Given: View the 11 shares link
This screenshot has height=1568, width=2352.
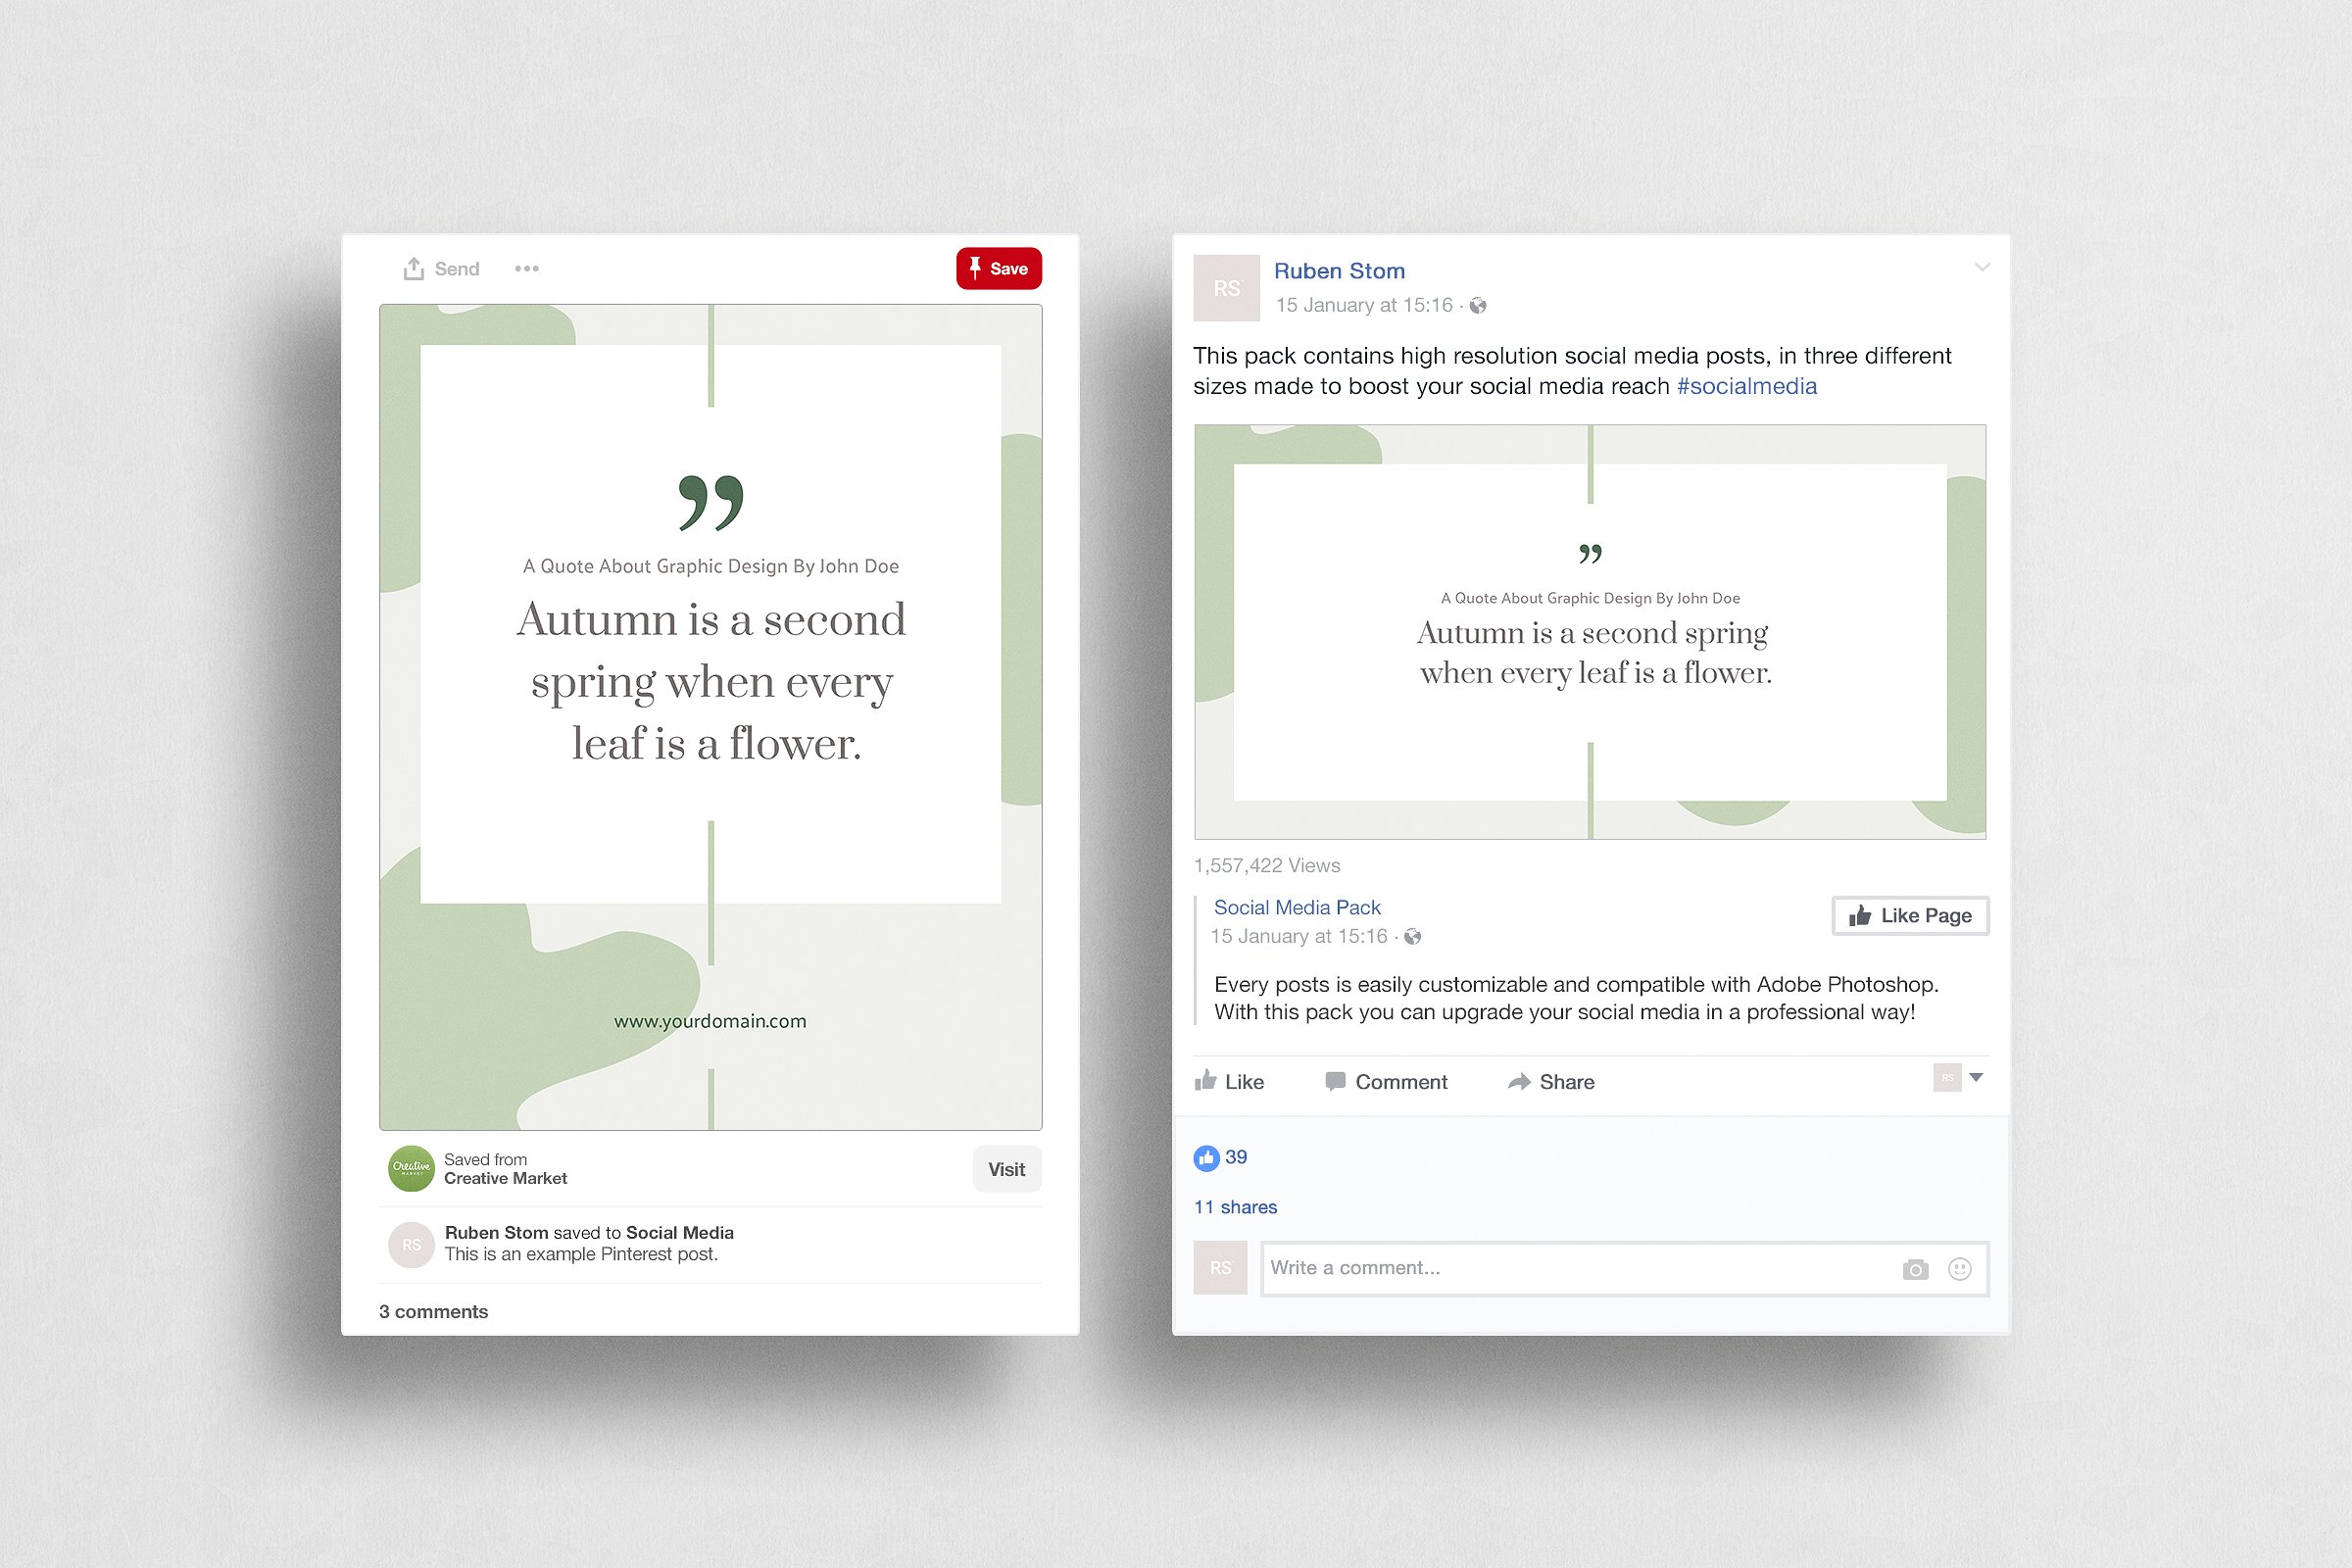Looking at the screenshot, I should pos(1235,1207).
